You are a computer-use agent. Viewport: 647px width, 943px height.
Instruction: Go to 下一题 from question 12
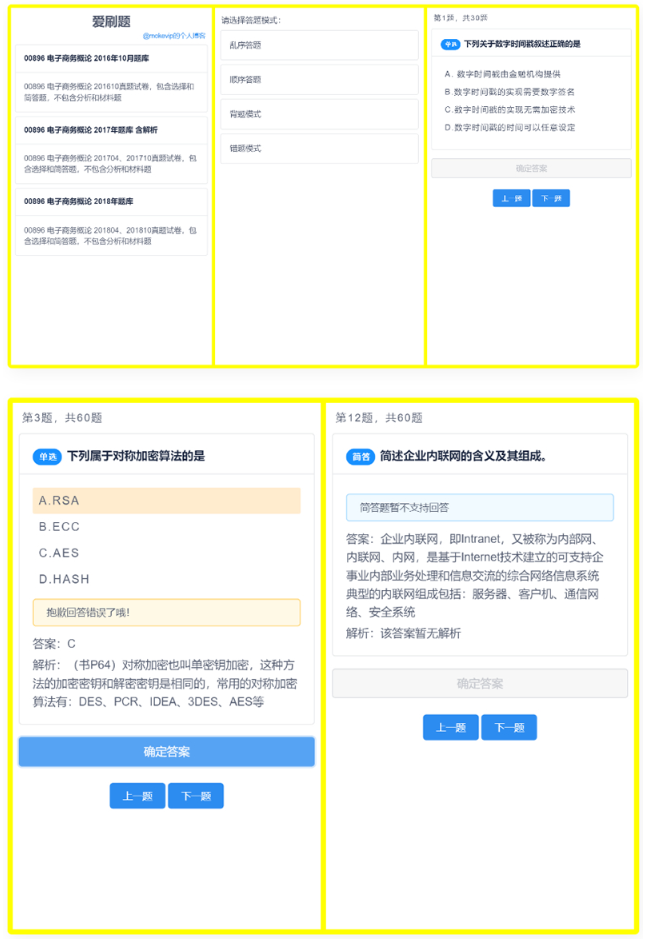[509, 728]
